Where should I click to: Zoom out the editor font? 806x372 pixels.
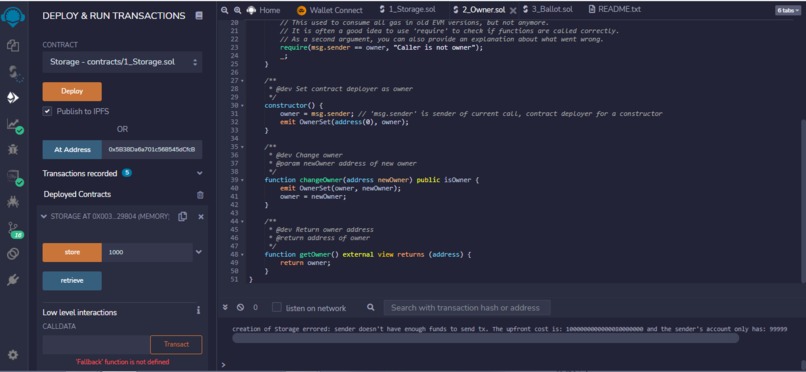(x=224, y=10)
